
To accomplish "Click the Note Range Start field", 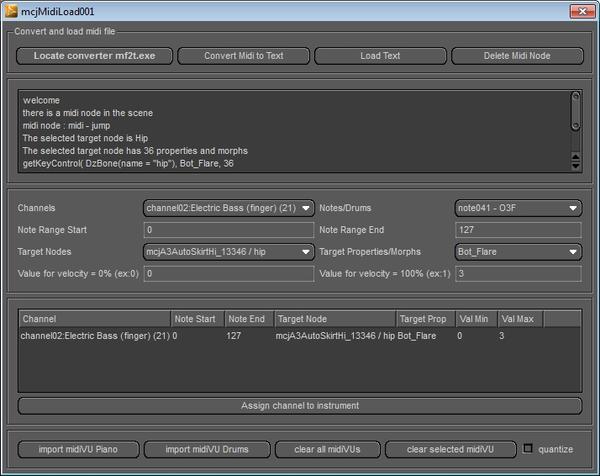I will 229,230.
